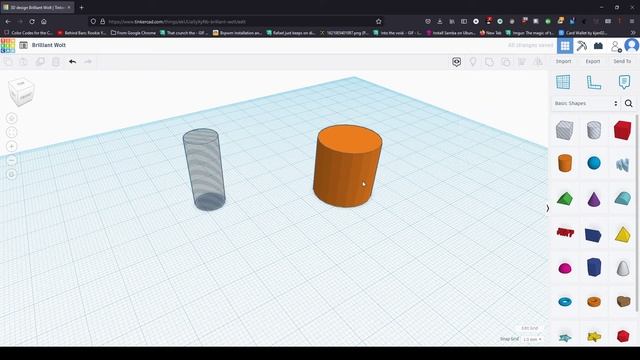This screenshot has height=360, width=640.
Task: Click the Export button
Action: [x=593, y=61]
